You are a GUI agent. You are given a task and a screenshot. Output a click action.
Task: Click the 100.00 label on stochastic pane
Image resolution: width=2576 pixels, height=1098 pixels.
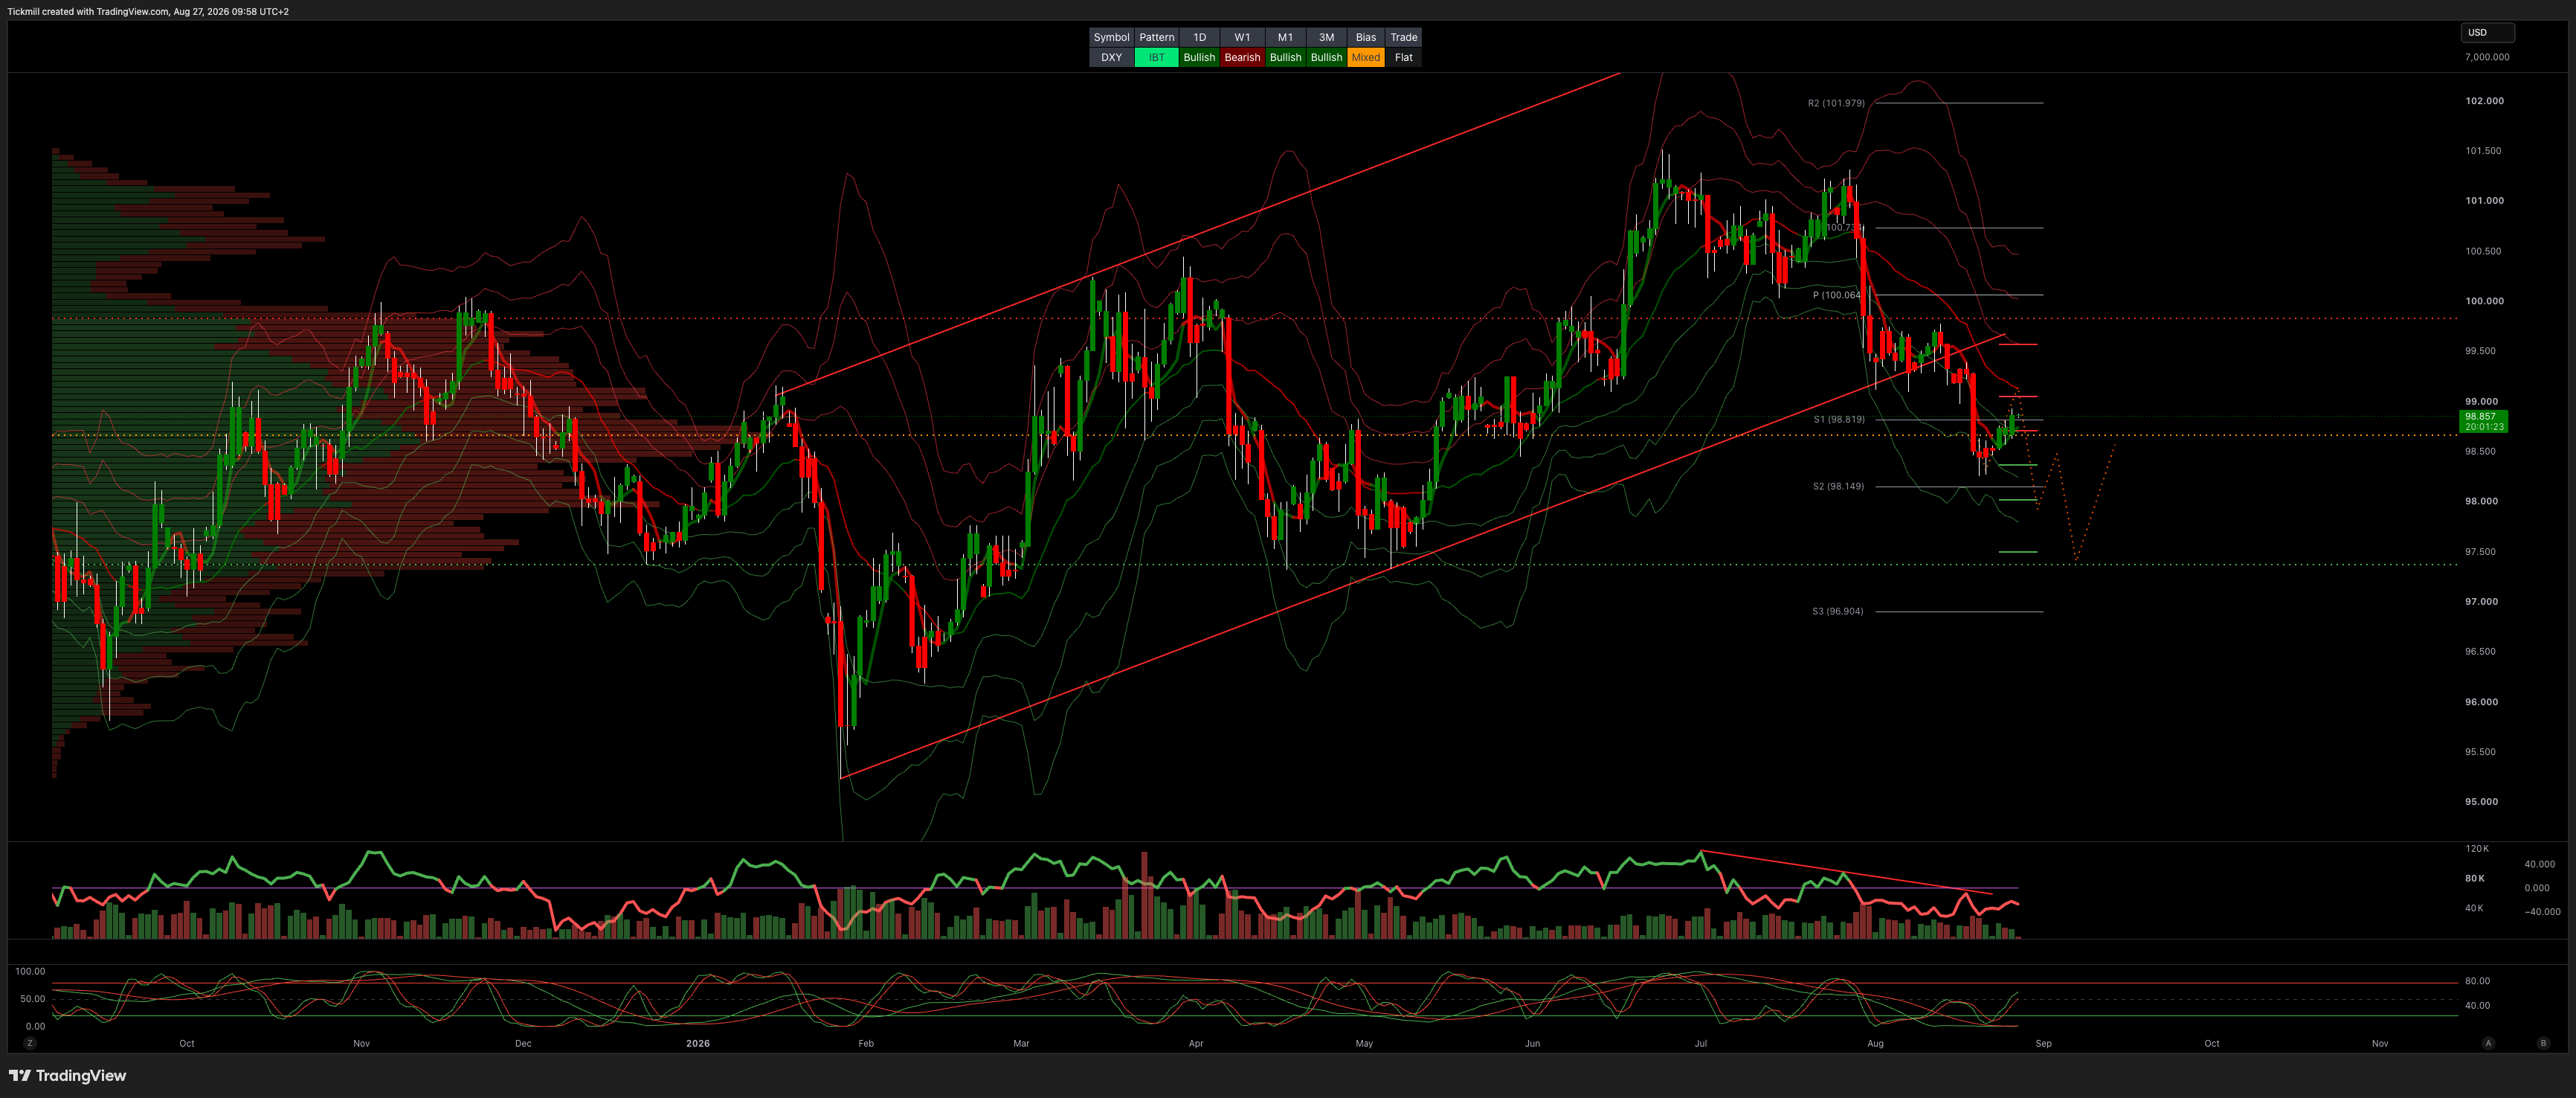point(30,971)
